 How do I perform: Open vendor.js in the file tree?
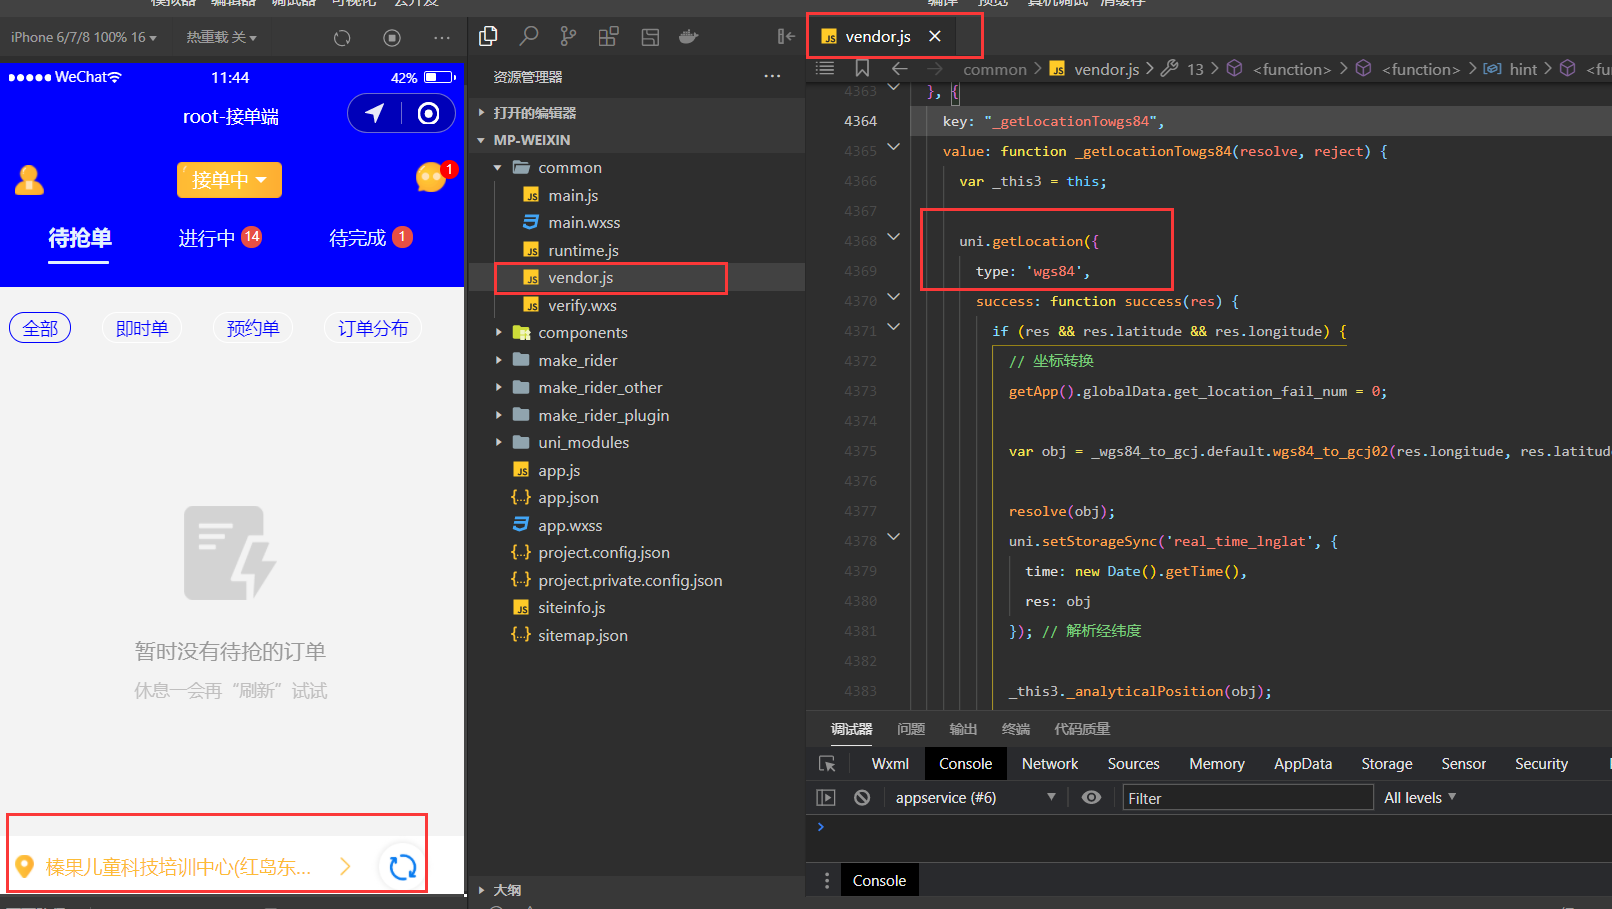coord(580,278)
